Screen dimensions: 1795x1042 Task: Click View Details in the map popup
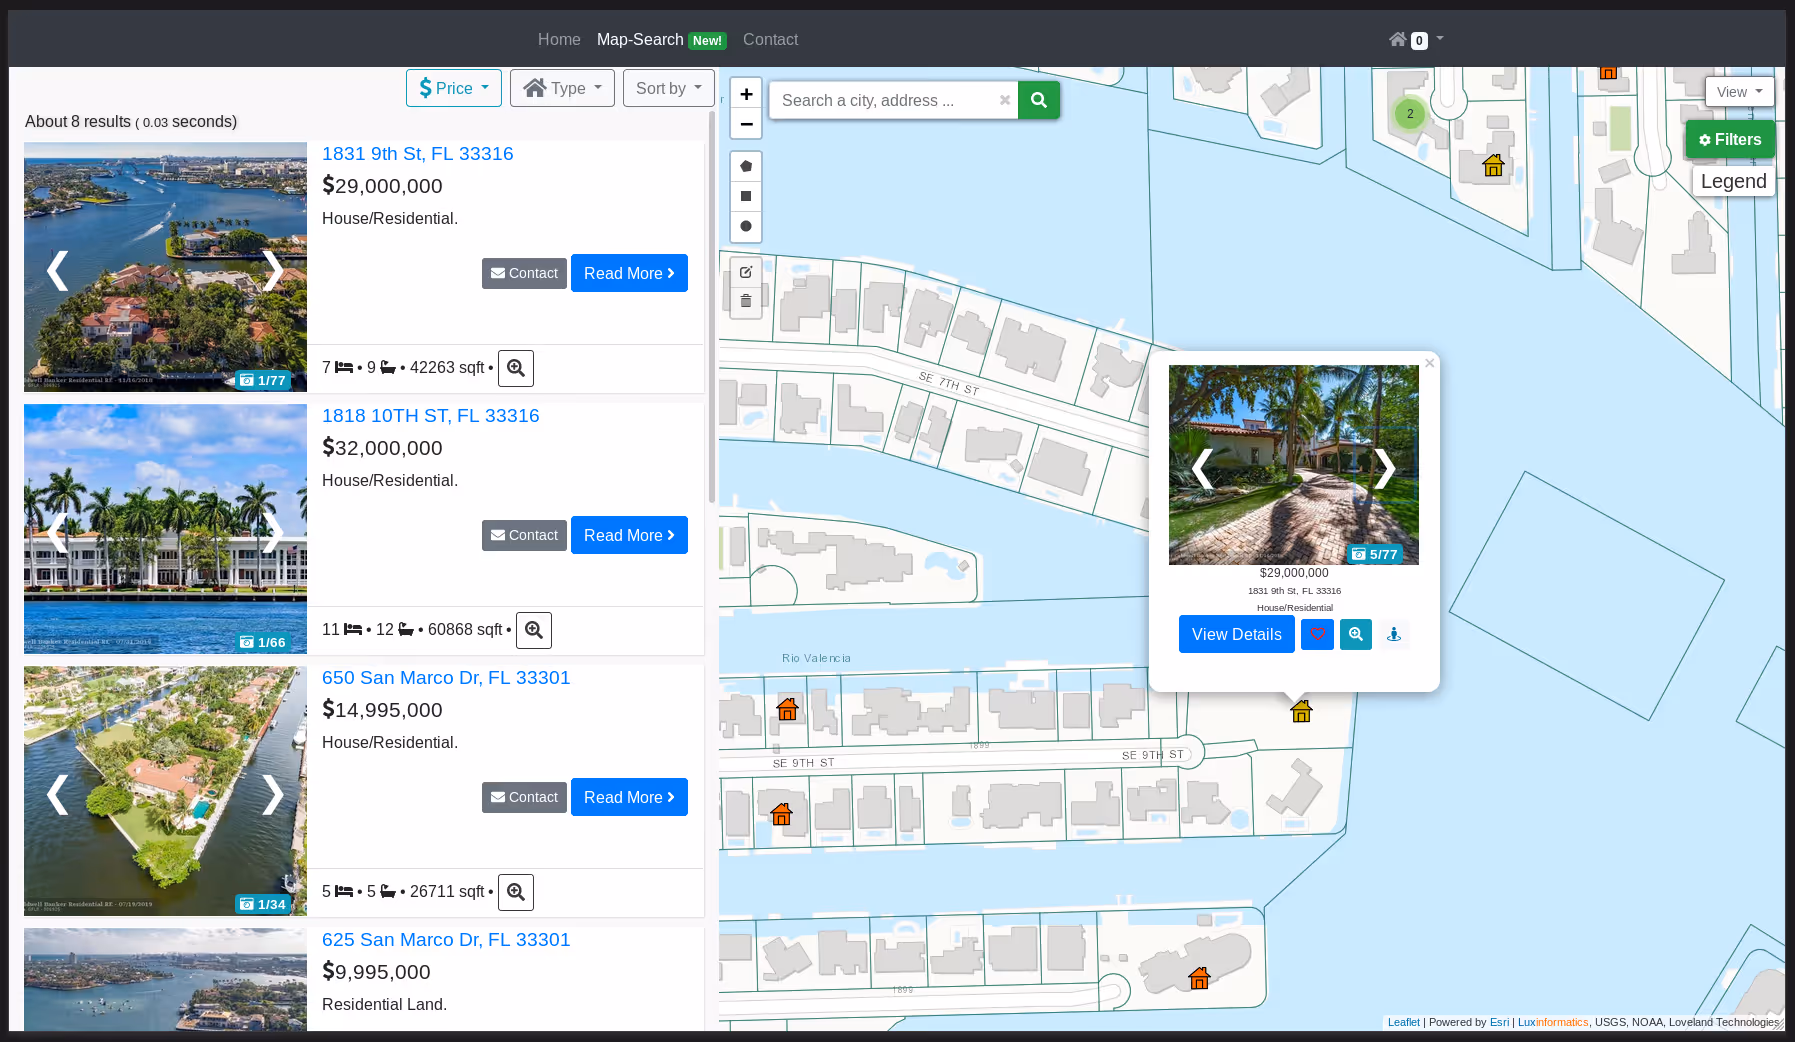pos(1236,634)
